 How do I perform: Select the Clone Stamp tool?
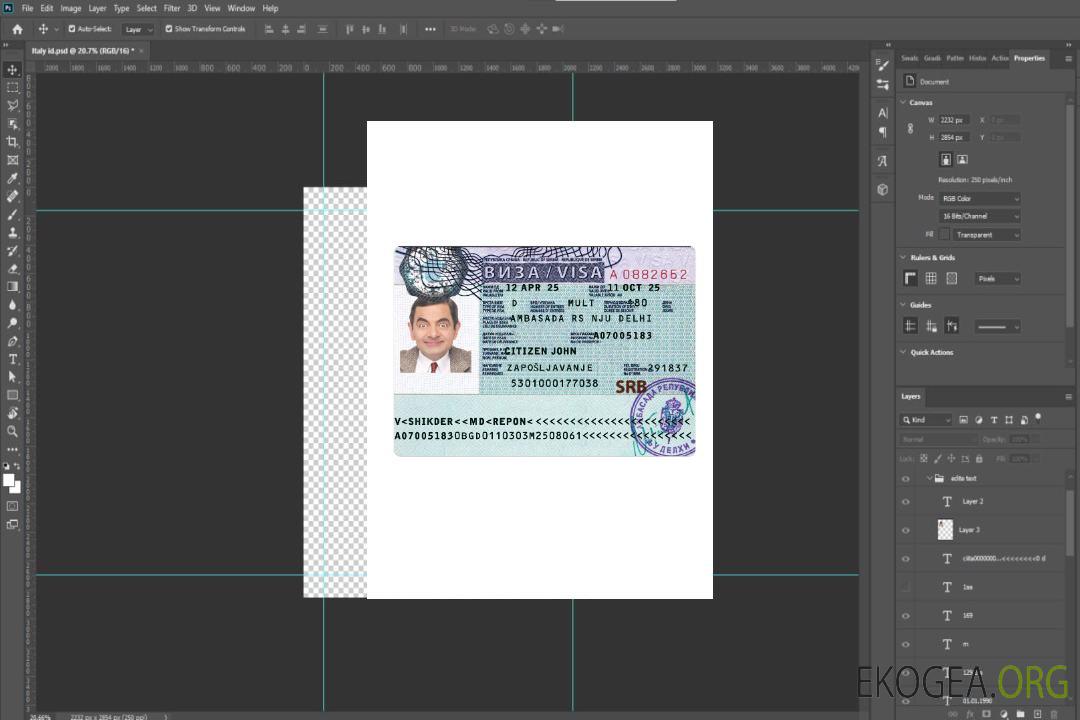12,233
